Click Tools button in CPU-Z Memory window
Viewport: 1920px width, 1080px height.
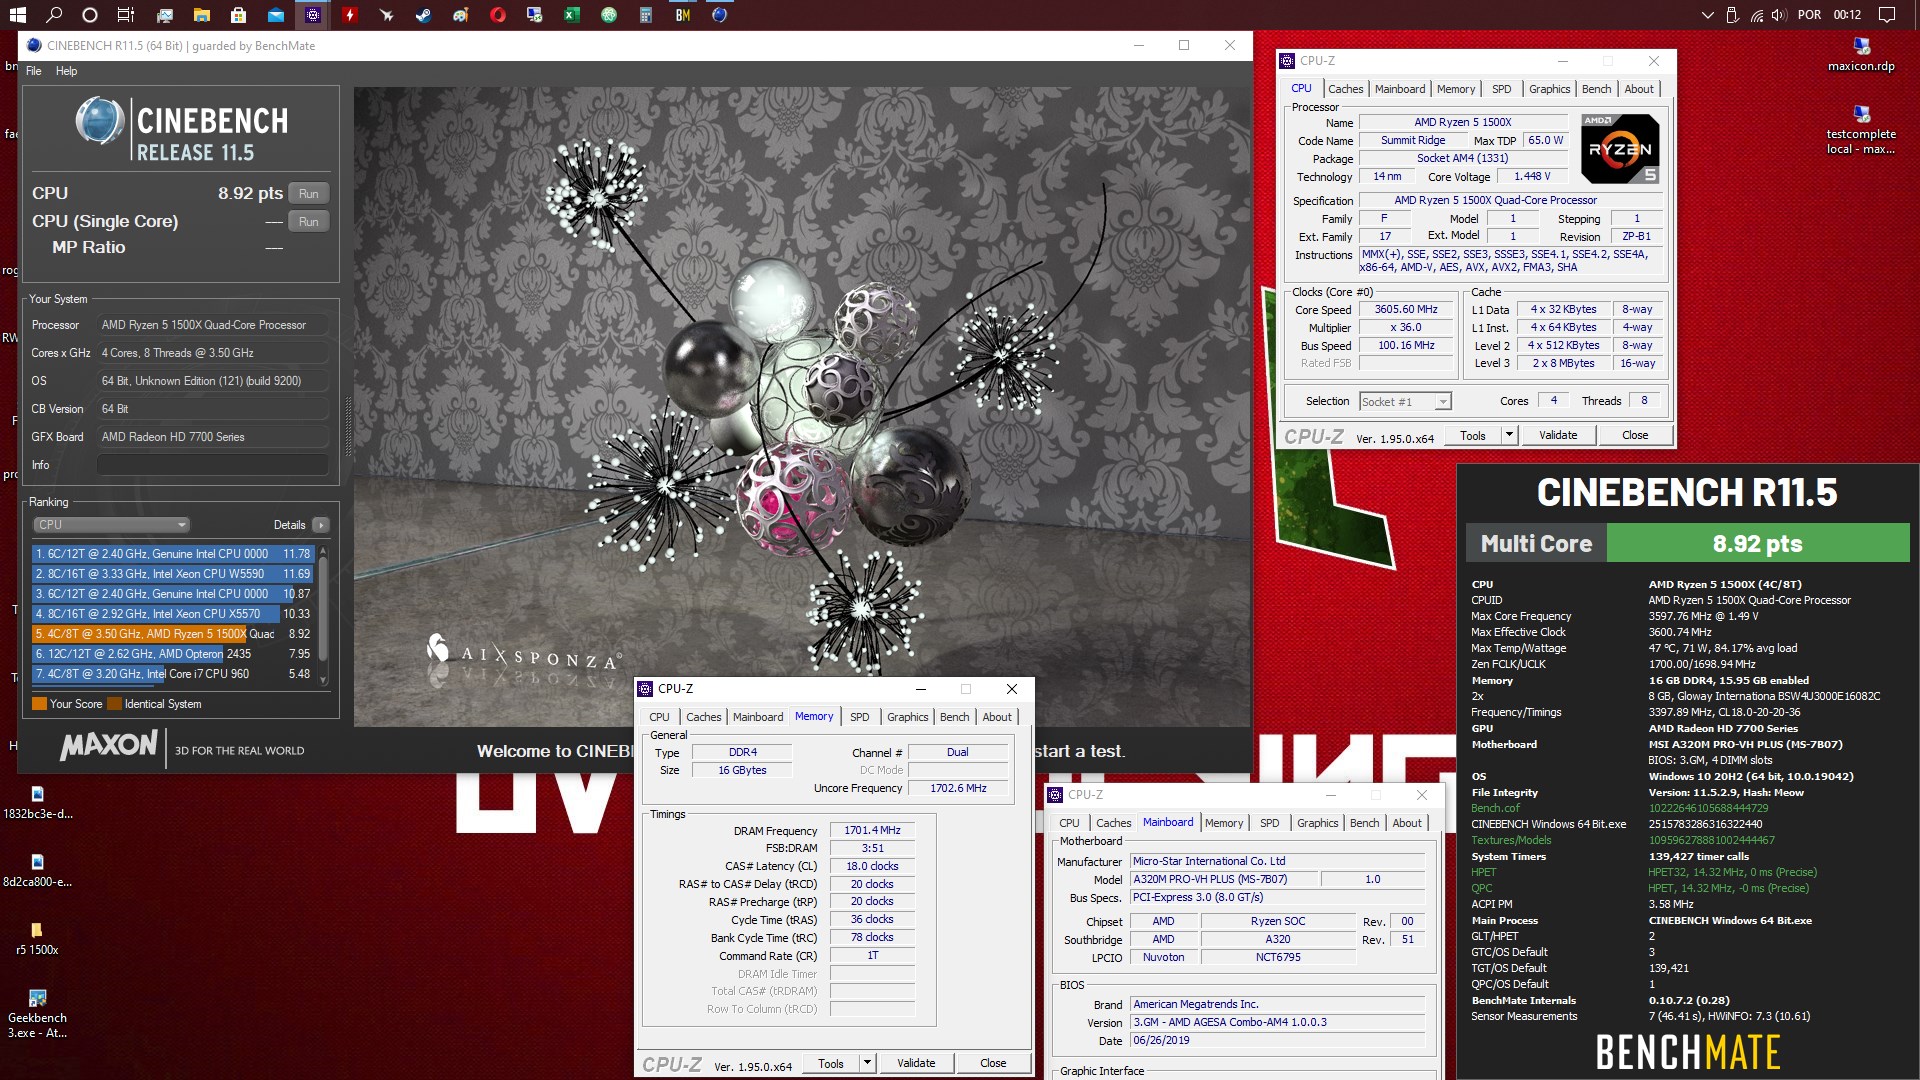(x=831, y=1063)
